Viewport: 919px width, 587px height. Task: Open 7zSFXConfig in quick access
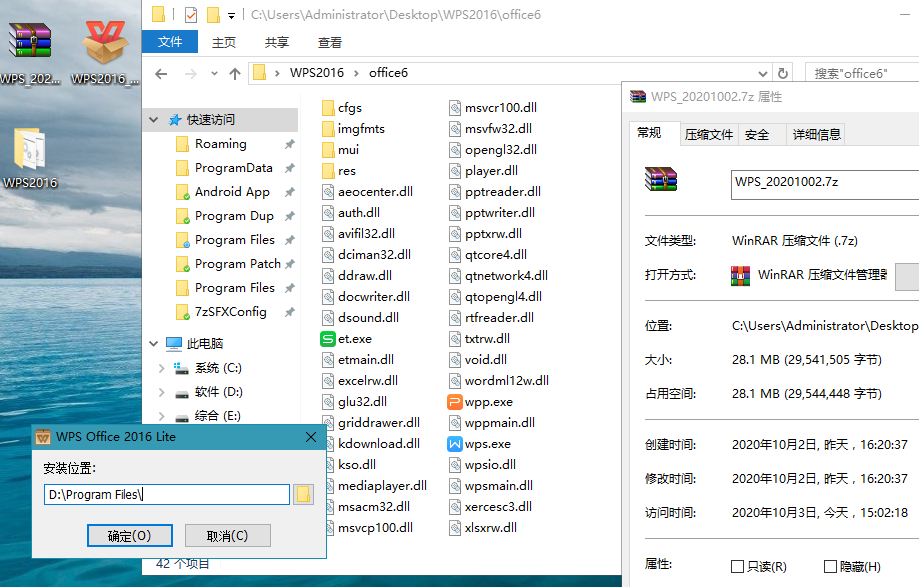(230, 312)
